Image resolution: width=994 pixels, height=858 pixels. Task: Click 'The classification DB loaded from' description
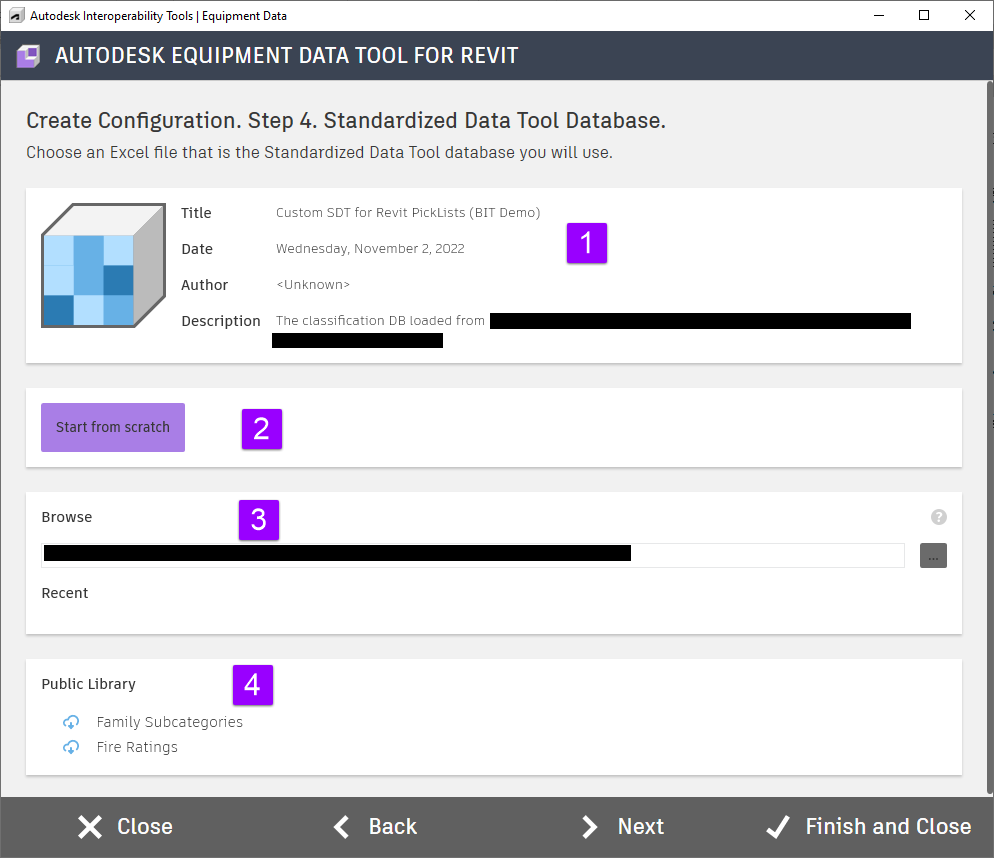tap(380, 321)
